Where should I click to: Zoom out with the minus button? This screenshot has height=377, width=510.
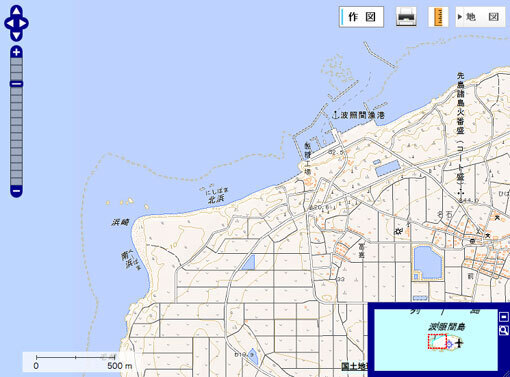pyautogui.click(x=16, y=191)
